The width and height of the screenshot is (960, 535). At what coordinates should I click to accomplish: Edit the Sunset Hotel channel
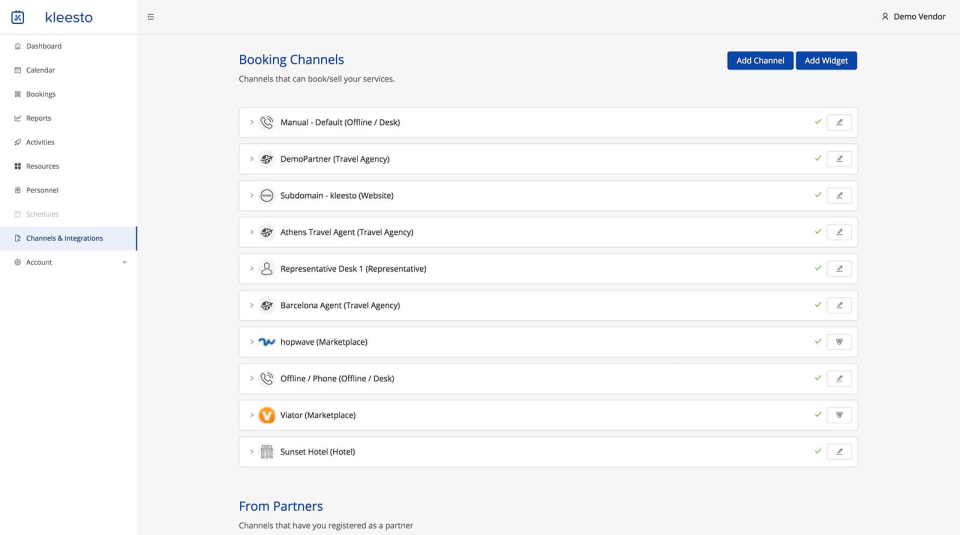(x=839, y=452)
